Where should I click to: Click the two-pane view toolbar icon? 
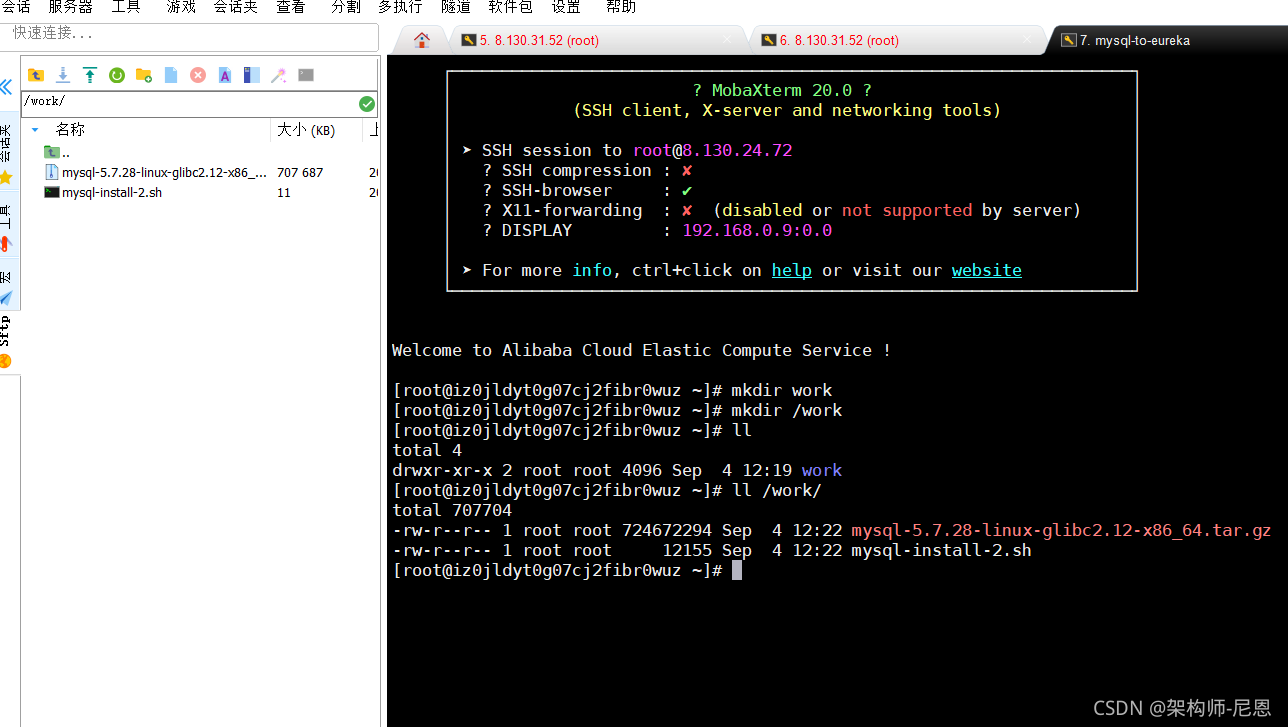tap(252, 75)
